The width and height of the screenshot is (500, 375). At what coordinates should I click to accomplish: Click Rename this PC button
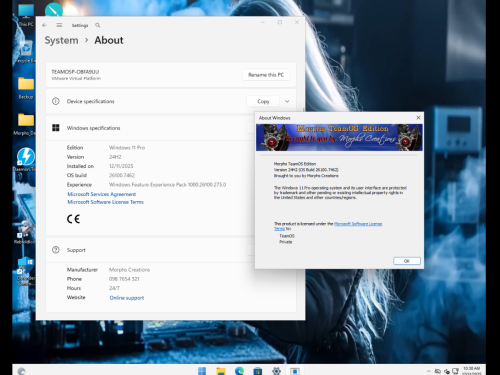click(x=266, y=75)
